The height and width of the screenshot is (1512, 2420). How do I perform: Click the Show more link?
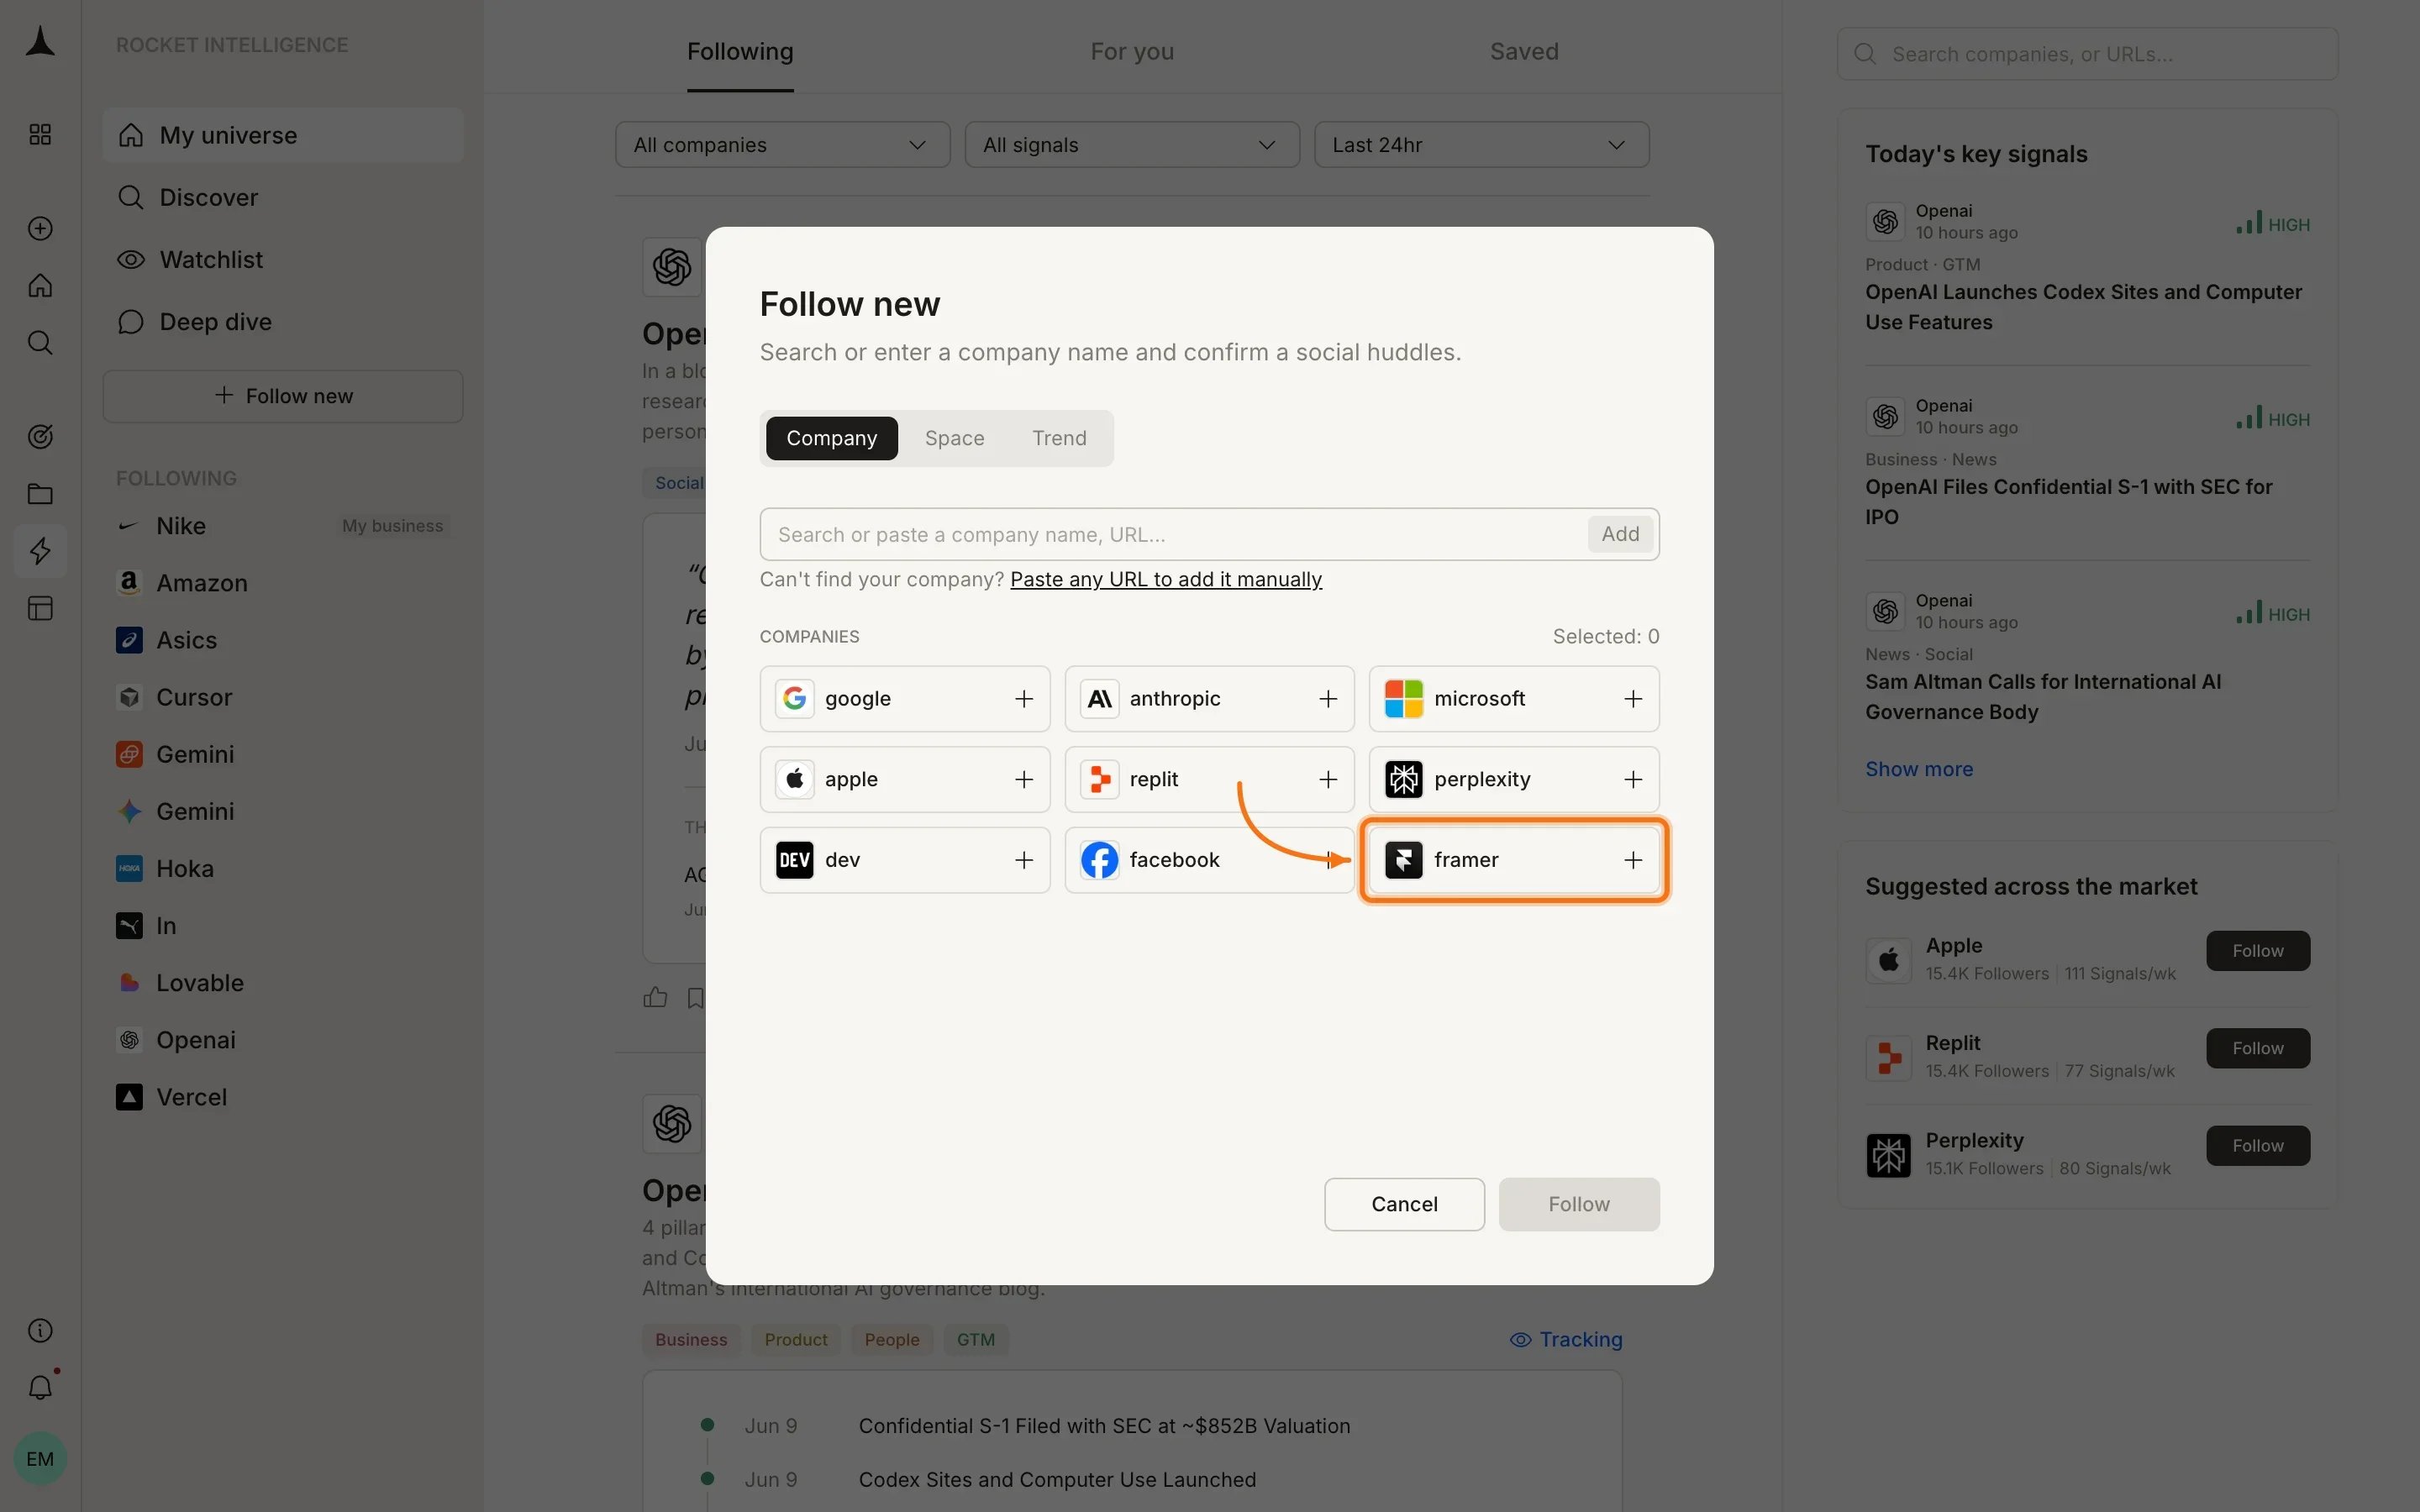pos(1919,769)
